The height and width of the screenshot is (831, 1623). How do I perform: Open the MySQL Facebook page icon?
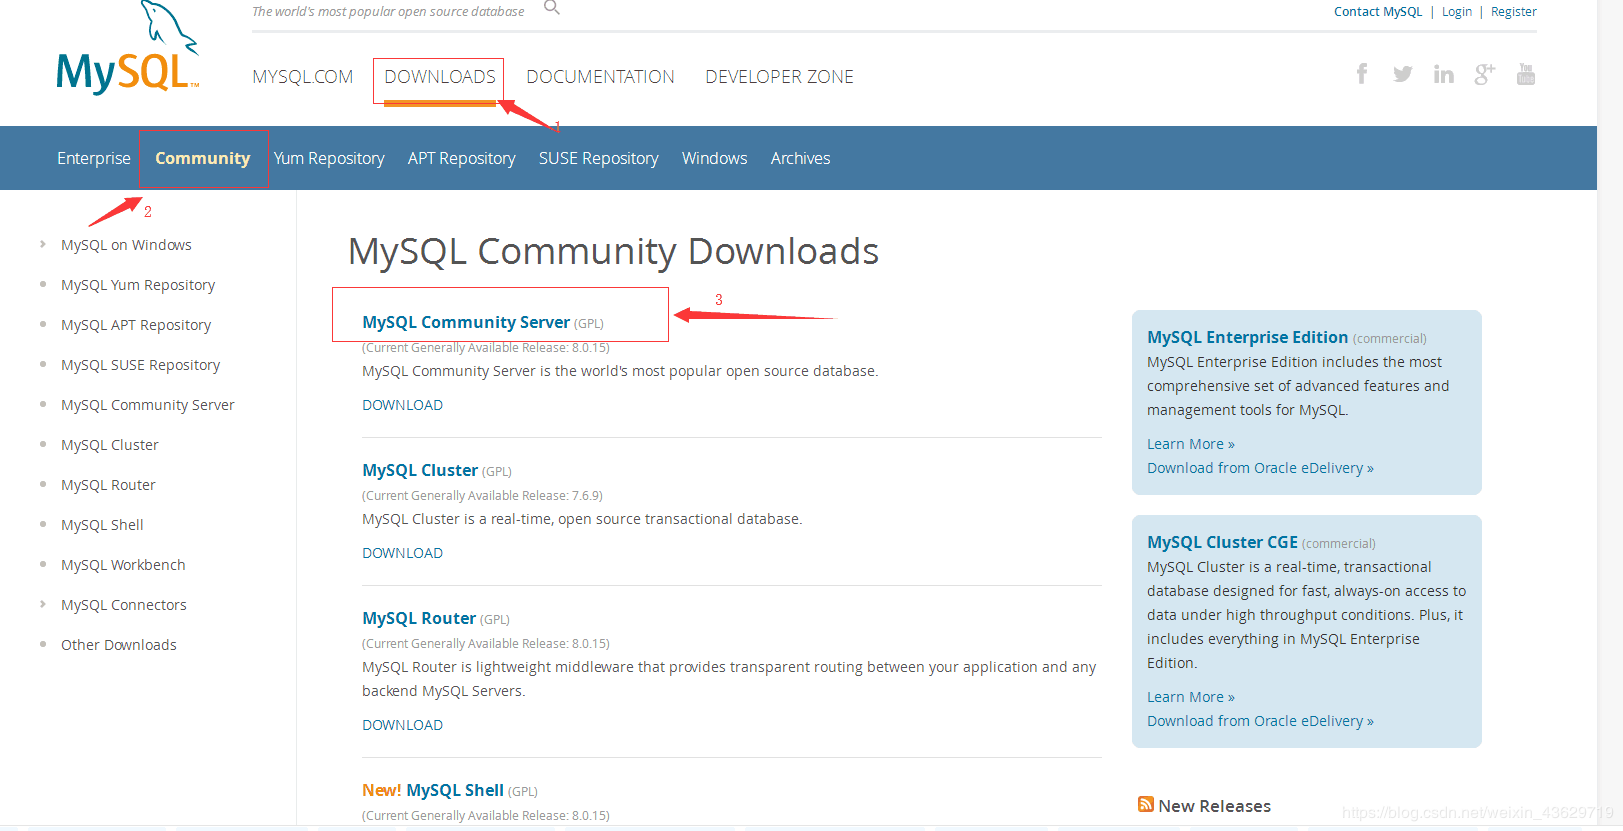point(1361,74)
